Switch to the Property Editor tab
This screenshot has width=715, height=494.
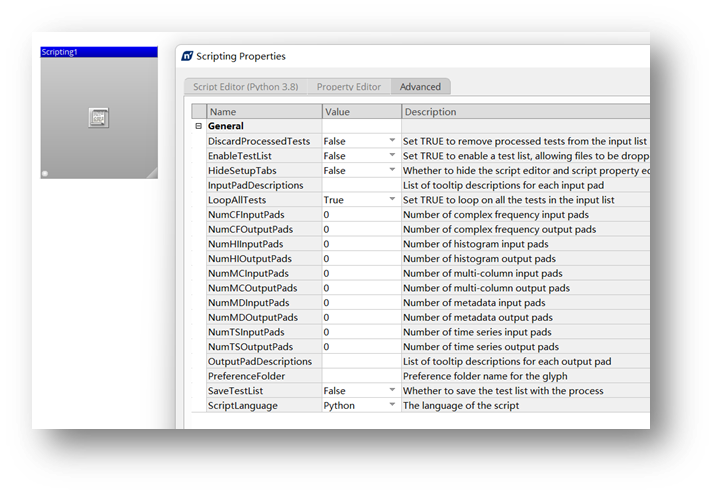(x=349, y=87)
